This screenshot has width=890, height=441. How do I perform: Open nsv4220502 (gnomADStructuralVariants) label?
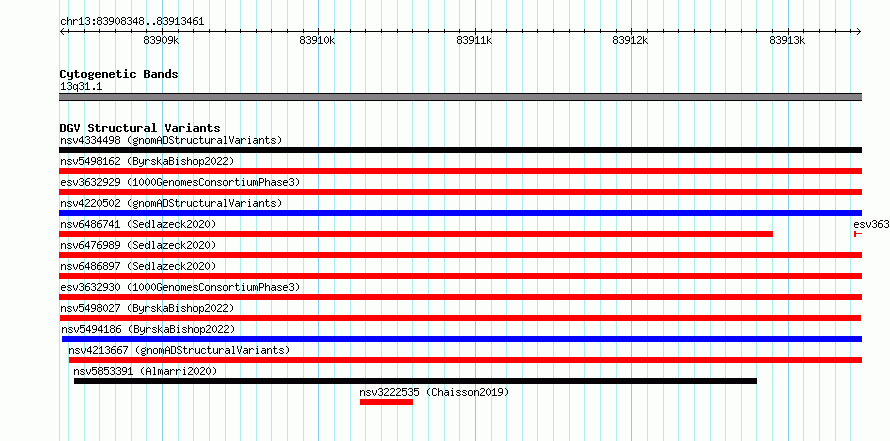point(171,203)
